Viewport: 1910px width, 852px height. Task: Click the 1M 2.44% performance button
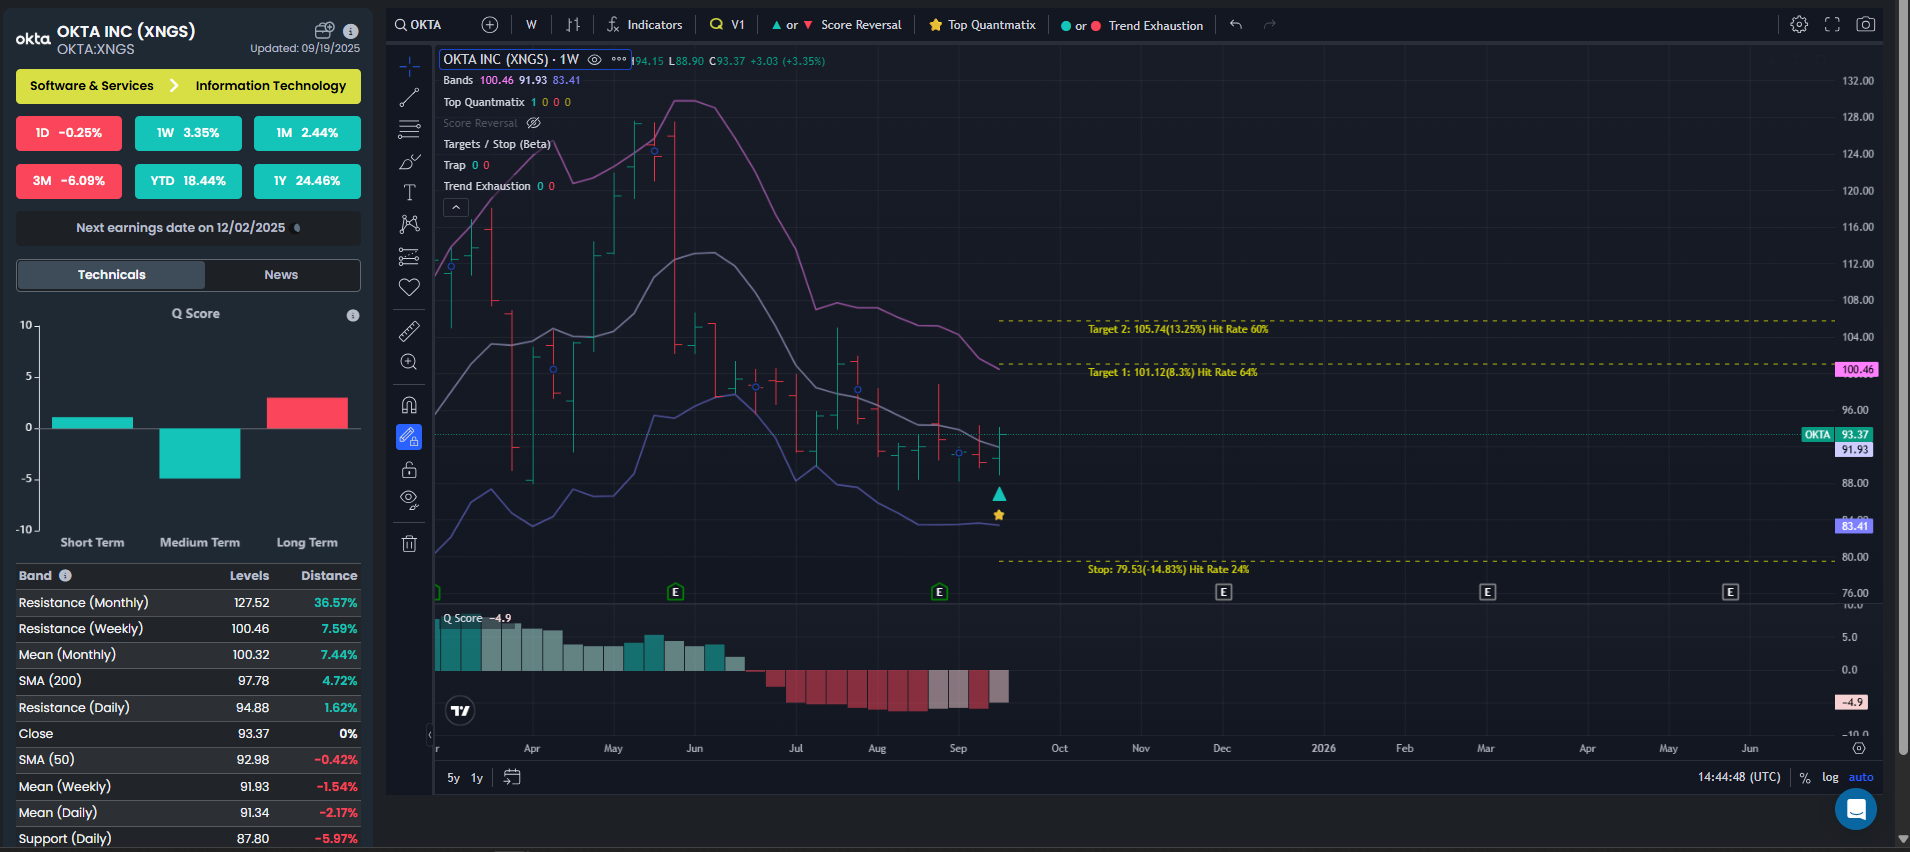(x=307, y=133)
